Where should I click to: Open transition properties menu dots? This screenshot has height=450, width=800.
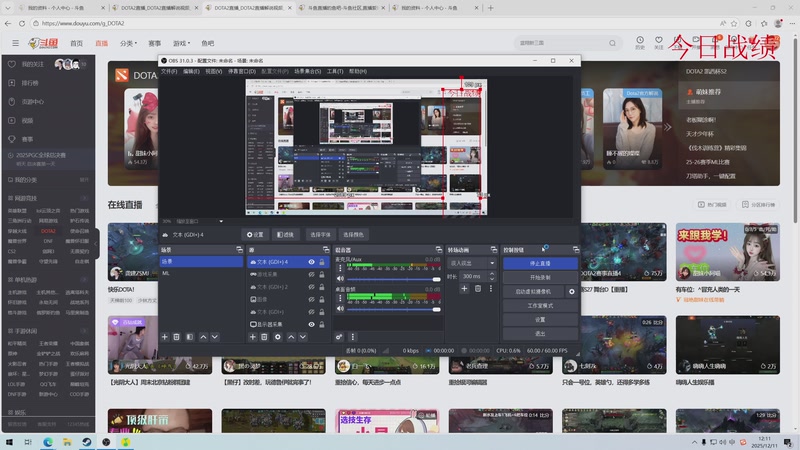491,288
